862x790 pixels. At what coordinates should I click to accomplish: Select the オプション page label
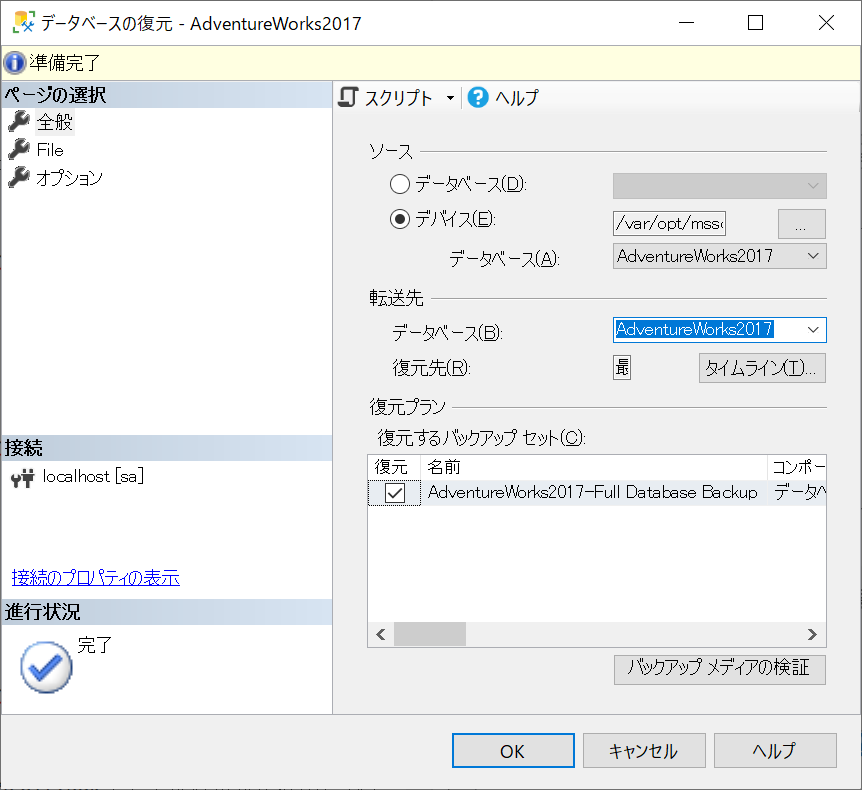(69, 178)
